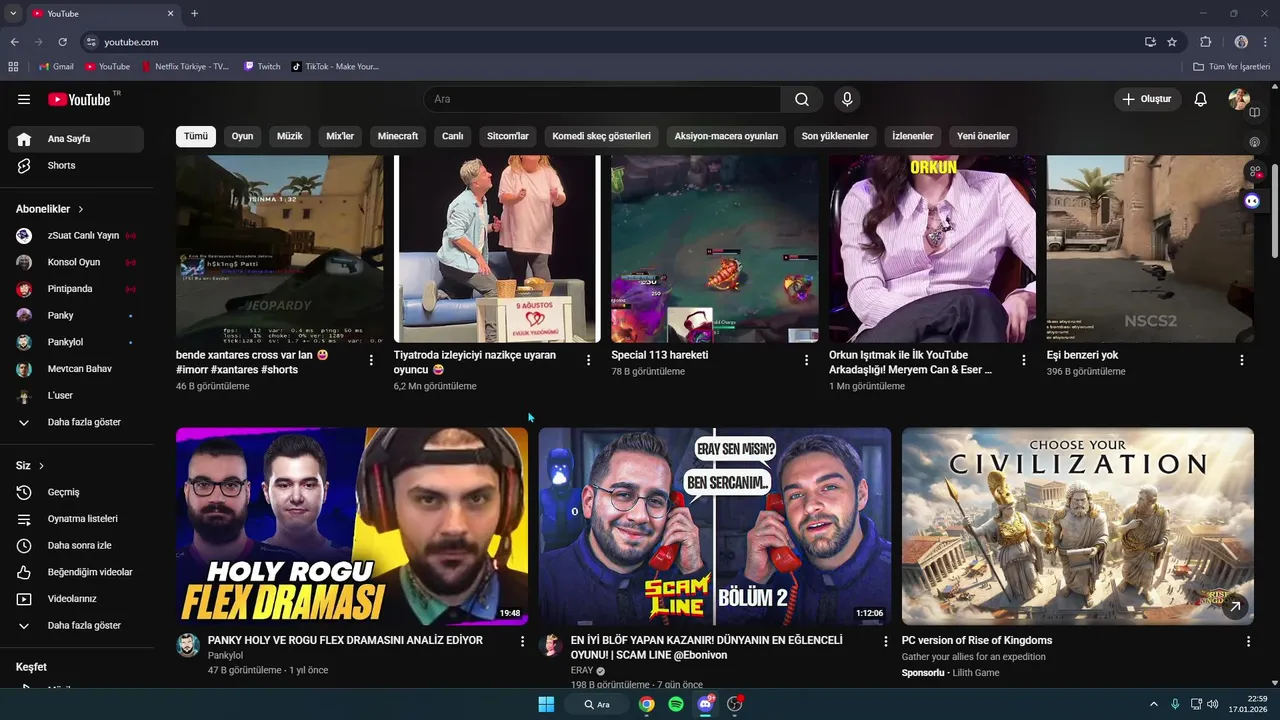The height and width of the screenshot is (720, 1280).
Task: Open Windows Start menu
Action: coord(546,704)
